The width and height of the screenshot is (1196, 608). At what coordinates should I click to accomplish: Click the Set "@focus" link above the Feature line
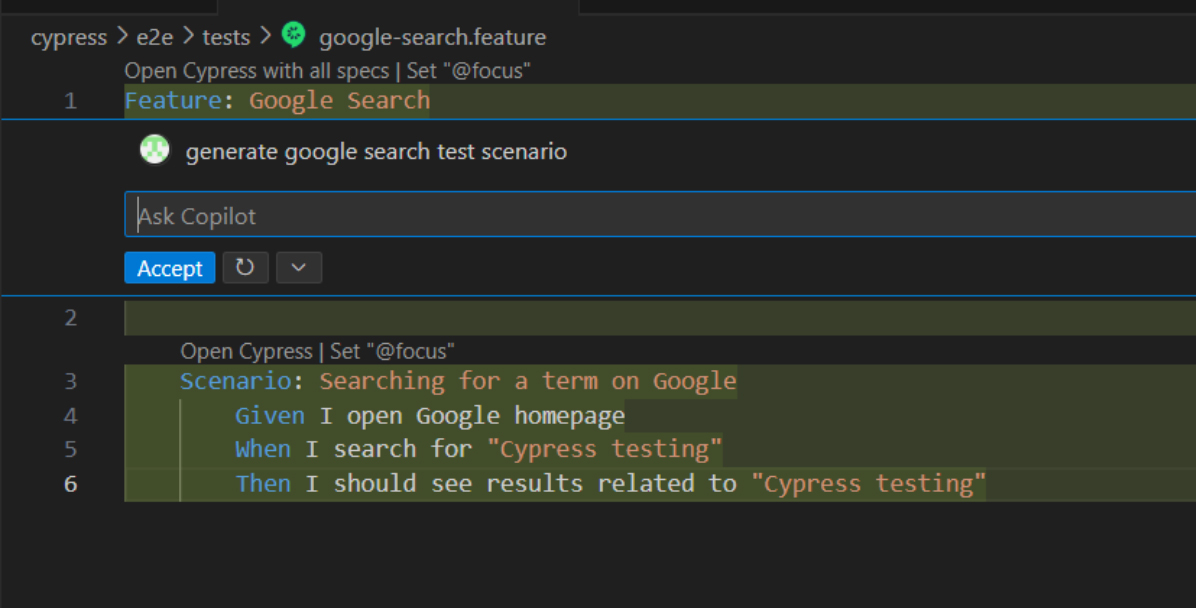pos(468,71)
